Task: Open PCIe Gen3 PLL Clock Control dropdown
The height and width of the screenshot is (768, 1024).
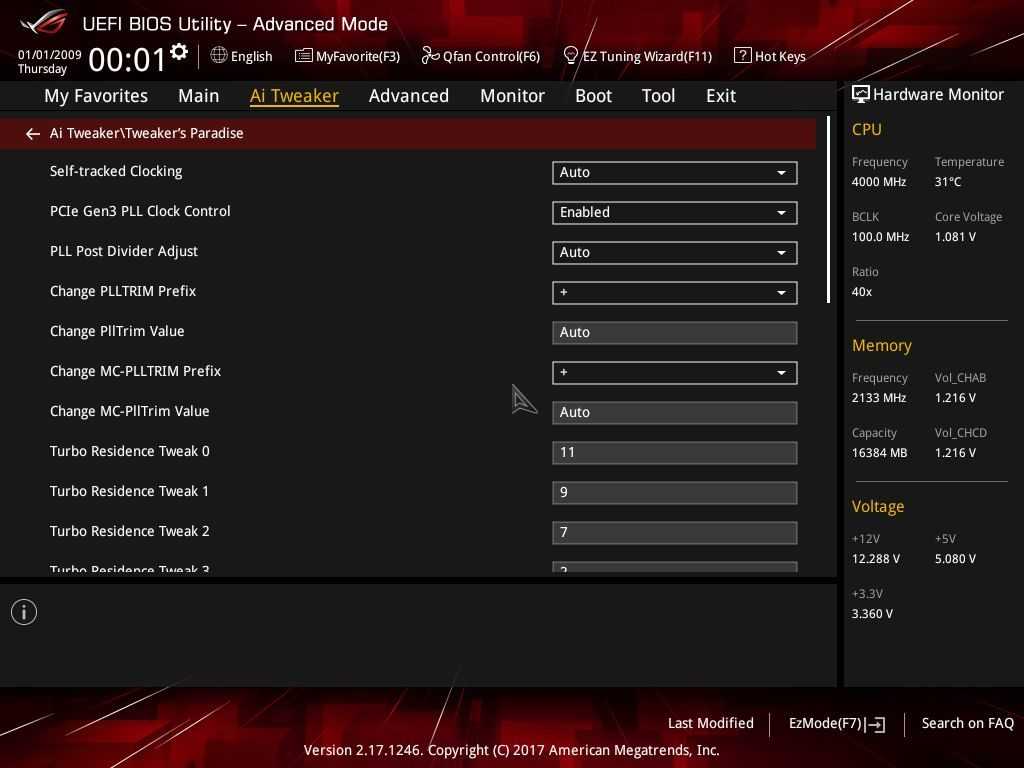Action: 674,212
